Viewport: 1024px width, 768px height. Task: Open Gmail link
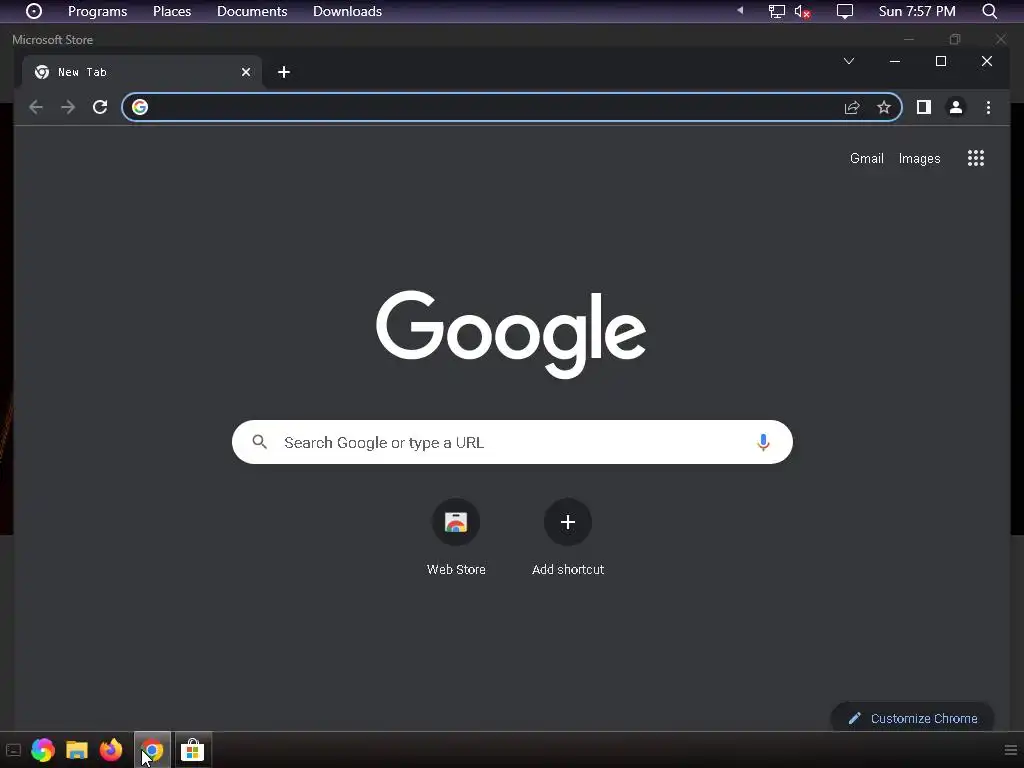[x=867, y=158]
